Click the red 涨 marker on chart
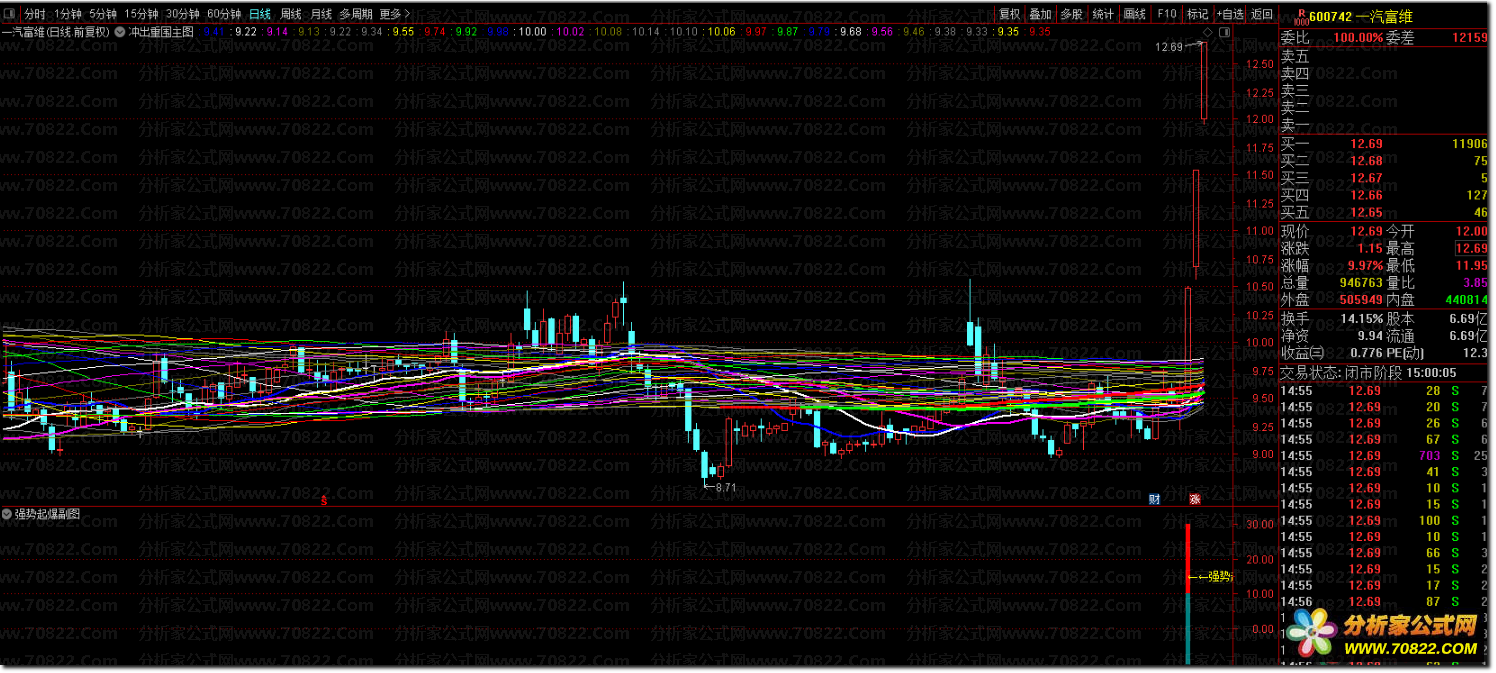1496x673 pixels. [1194, 499]
